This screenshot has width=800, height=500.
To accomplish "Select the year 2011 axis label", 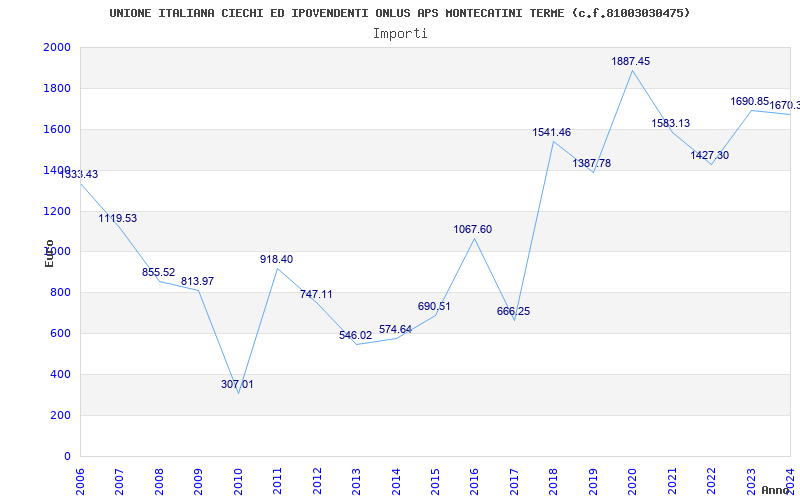I will tap(277, 481).
